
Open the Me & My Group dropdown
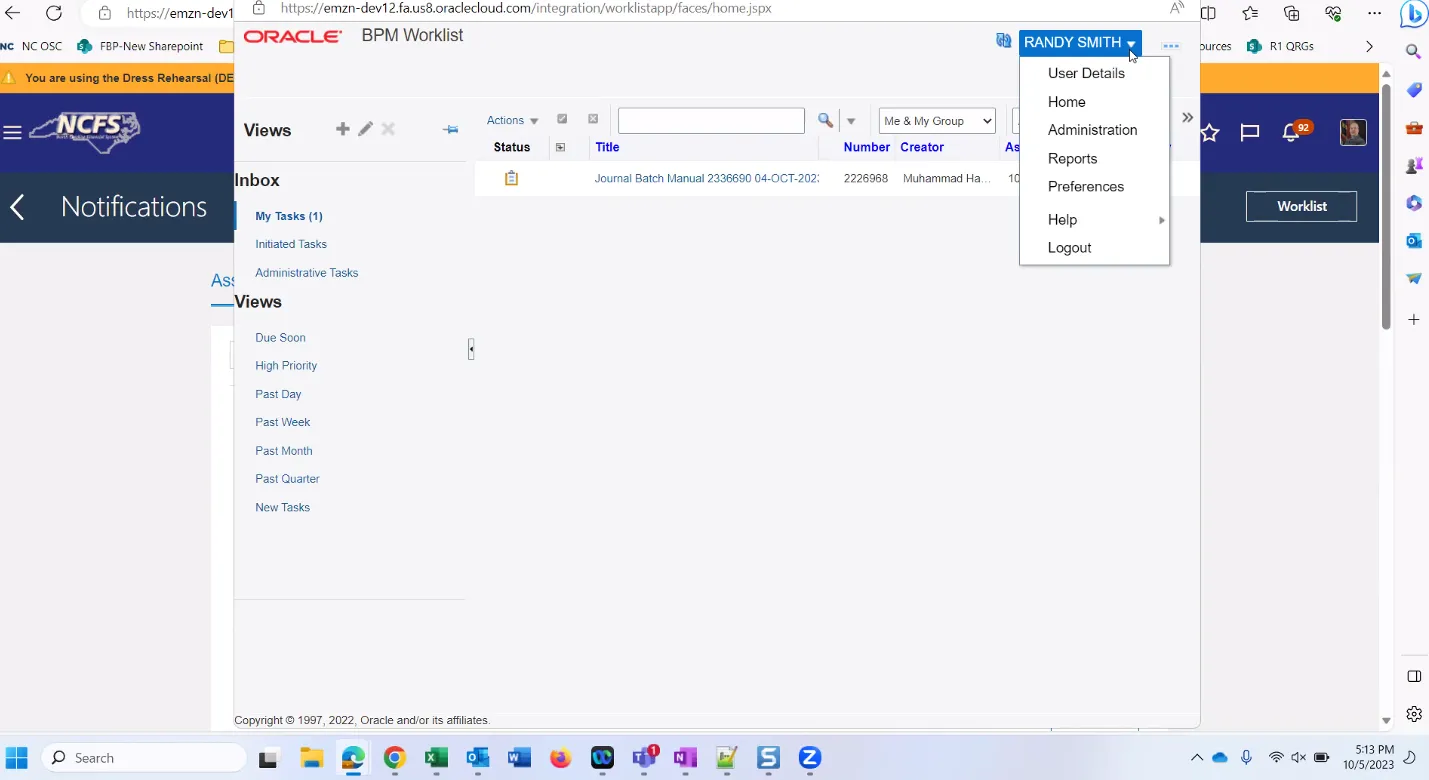pos(936,121)
